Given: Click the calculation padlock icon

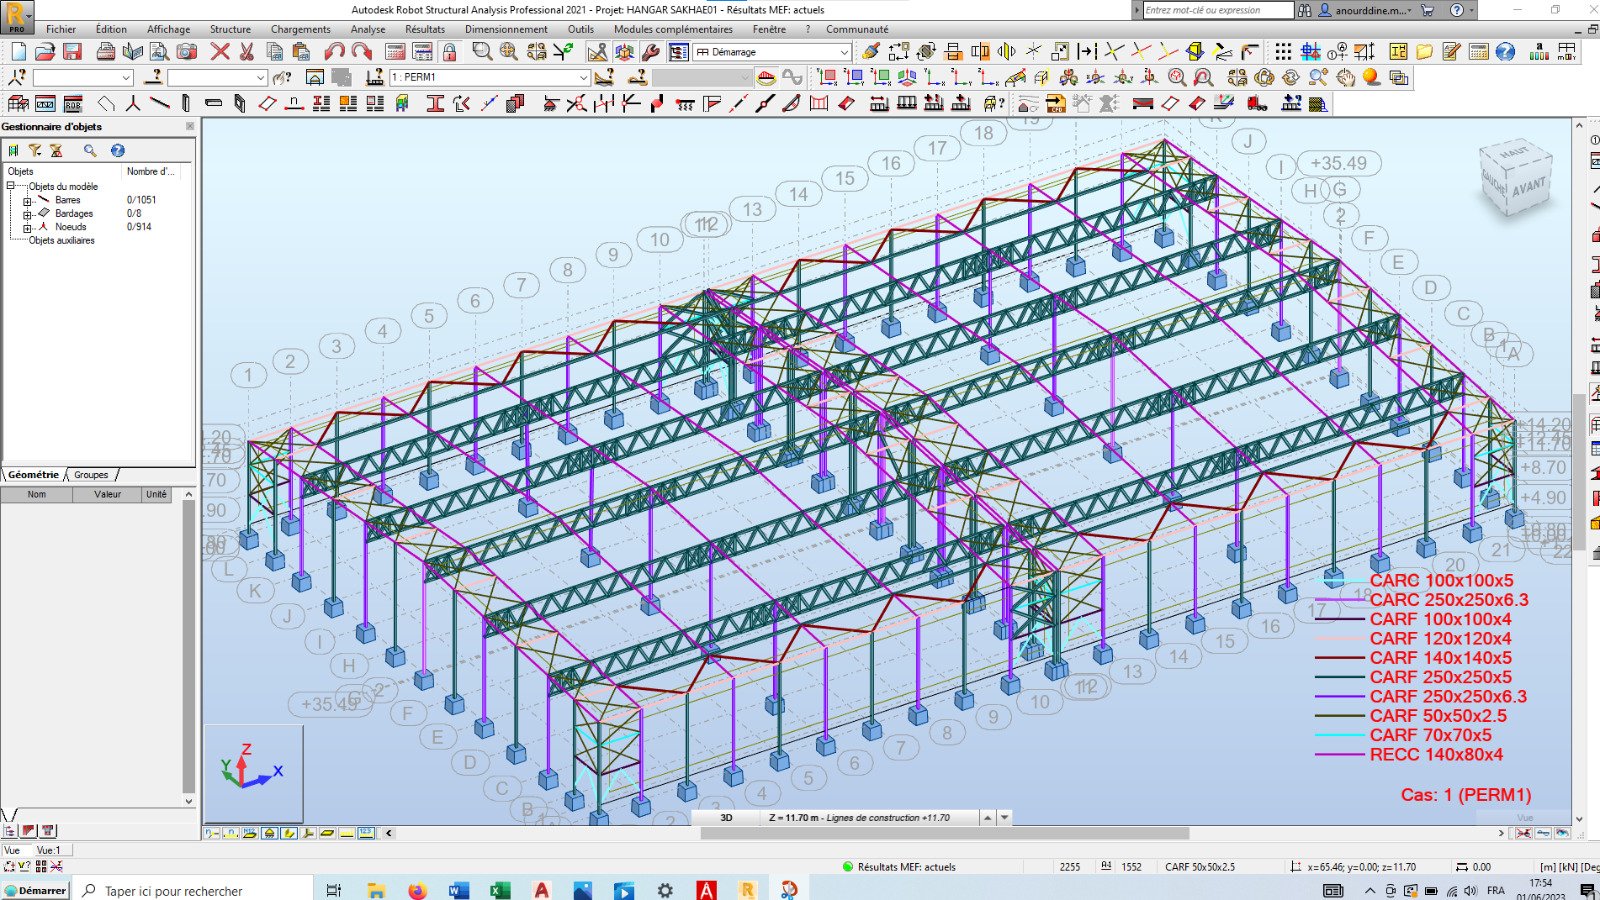Looking at the screenshot, I should 450,52.
